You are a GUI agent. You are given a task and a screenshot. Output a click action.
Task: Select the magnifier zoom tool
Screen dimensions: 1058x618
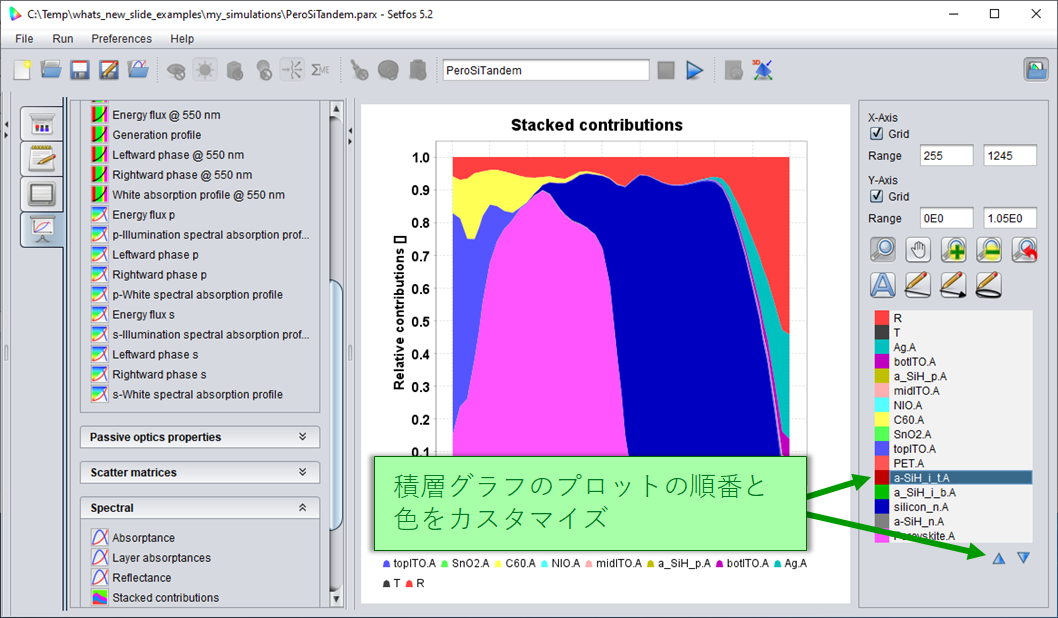[x=883, y=250]
